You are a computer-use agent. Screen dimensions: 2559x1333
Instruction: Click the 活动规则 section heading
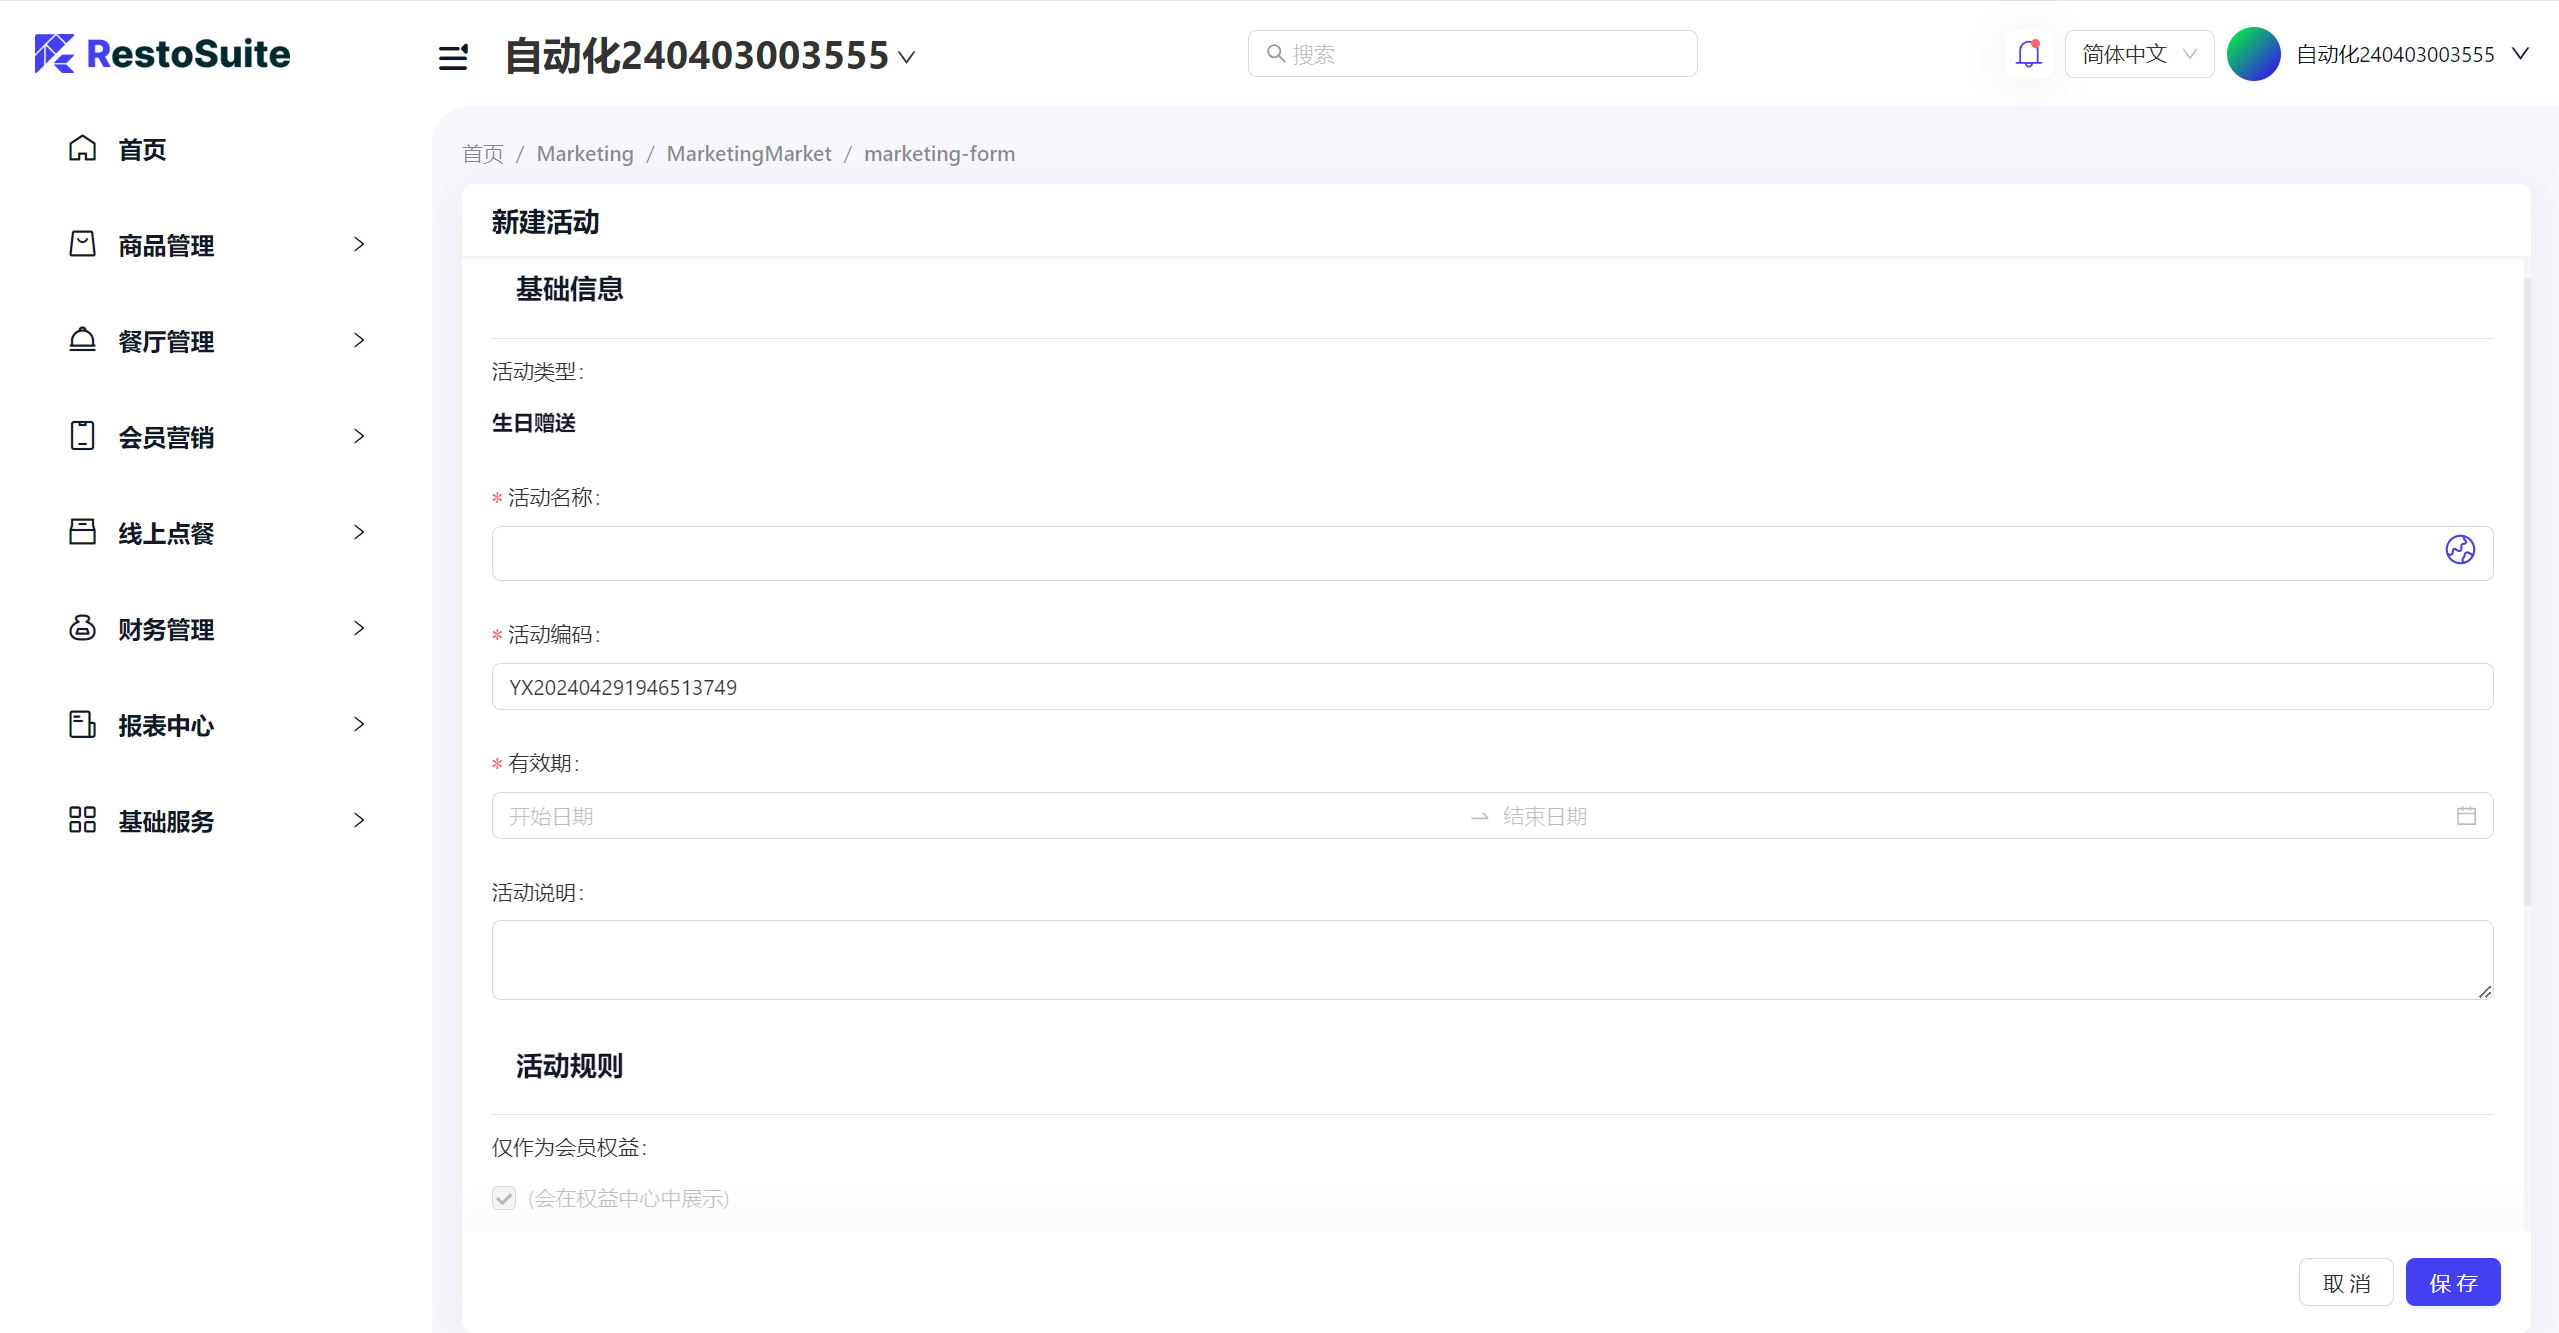pos(569,1066)
